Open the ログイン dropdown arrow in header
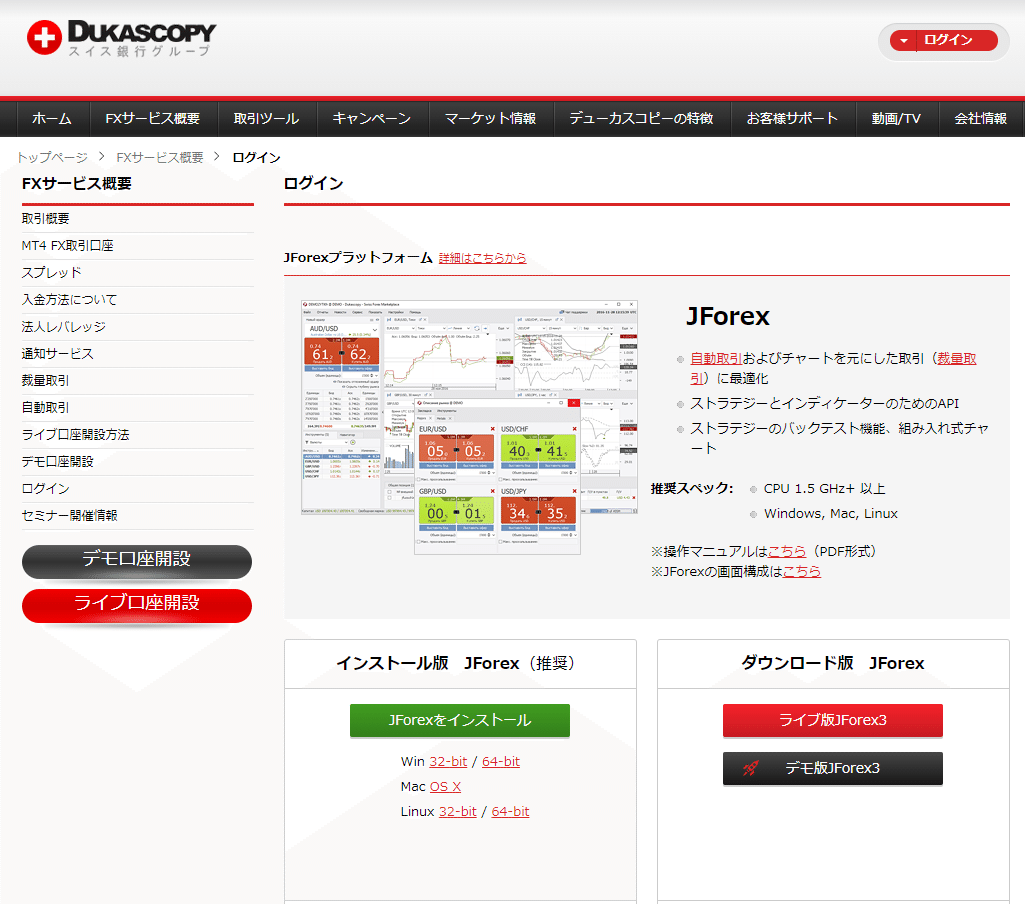 (904, 41)
